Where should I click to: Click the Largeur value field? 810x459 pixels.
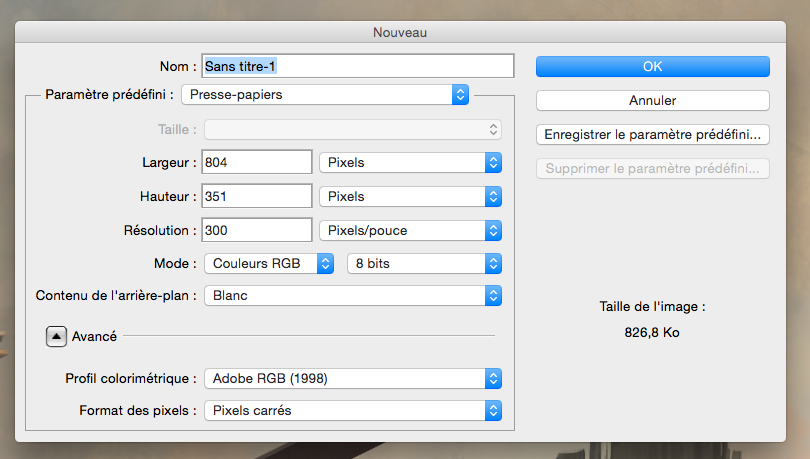(x=257, y=162)
